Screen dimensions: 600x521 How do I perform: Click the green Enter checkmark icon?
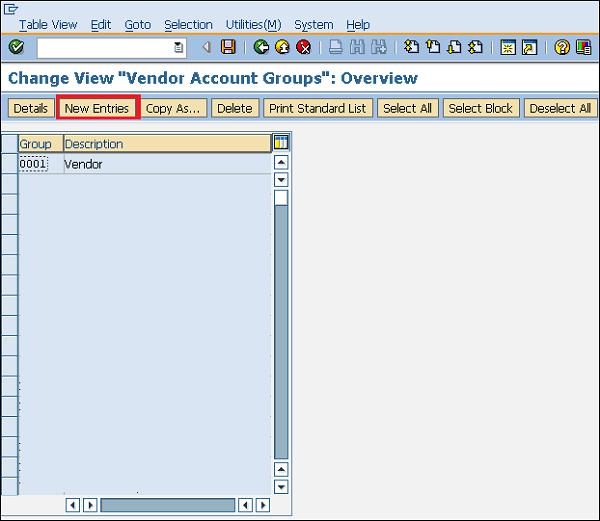point(16,47)
